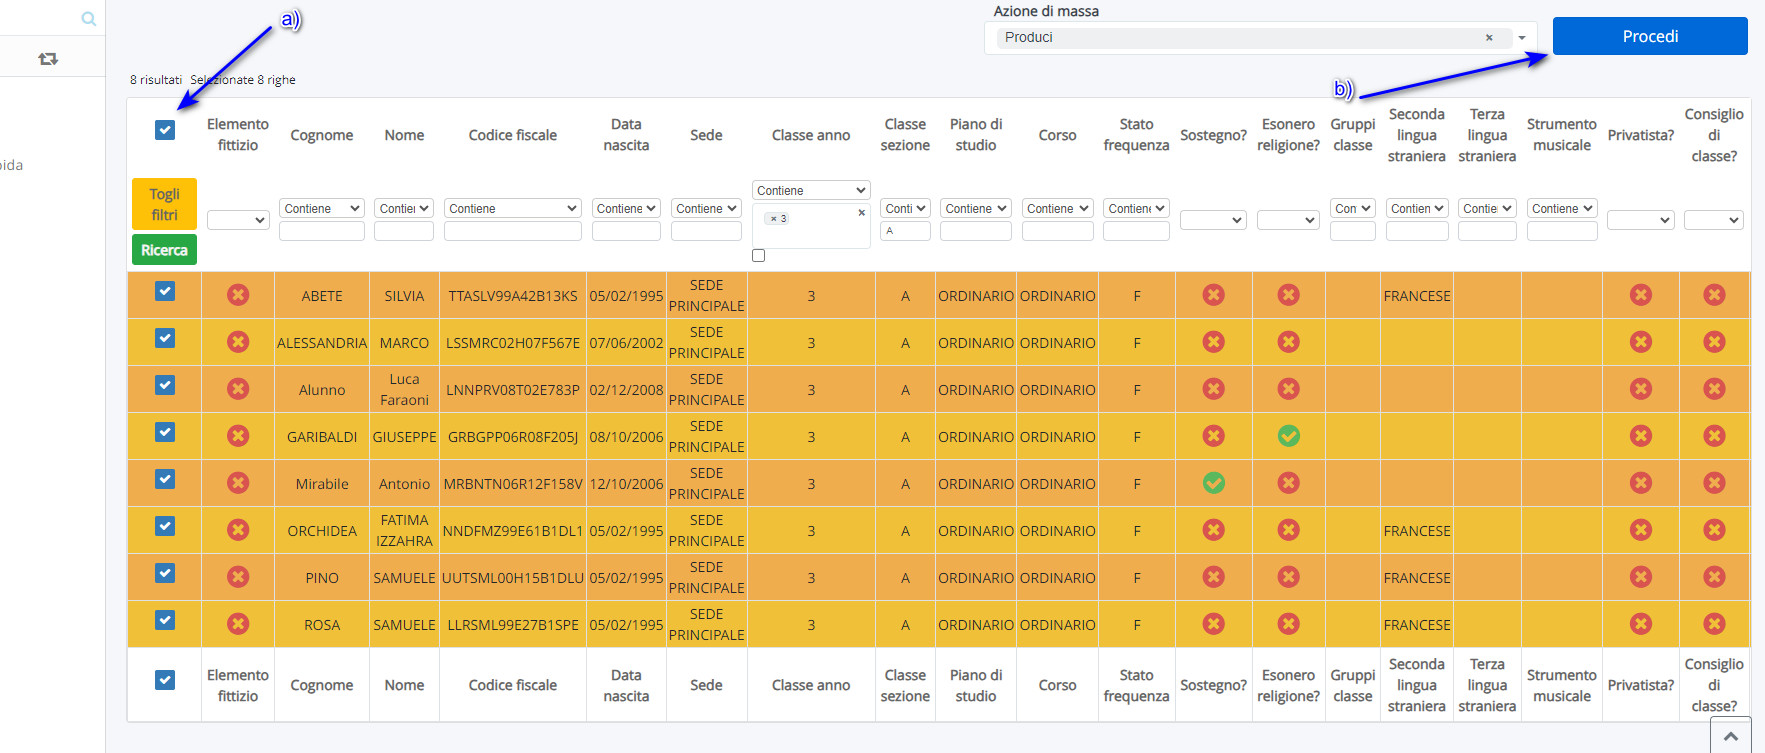Open the Elemento fittizio filter dropdown
This screenshot has width=1765, height=753.
[x=238, y=220]
